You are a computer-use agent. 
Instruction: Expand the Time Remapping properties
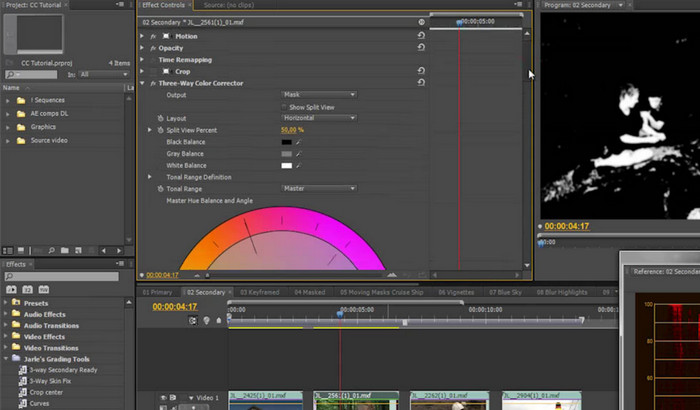click(142, 59)
